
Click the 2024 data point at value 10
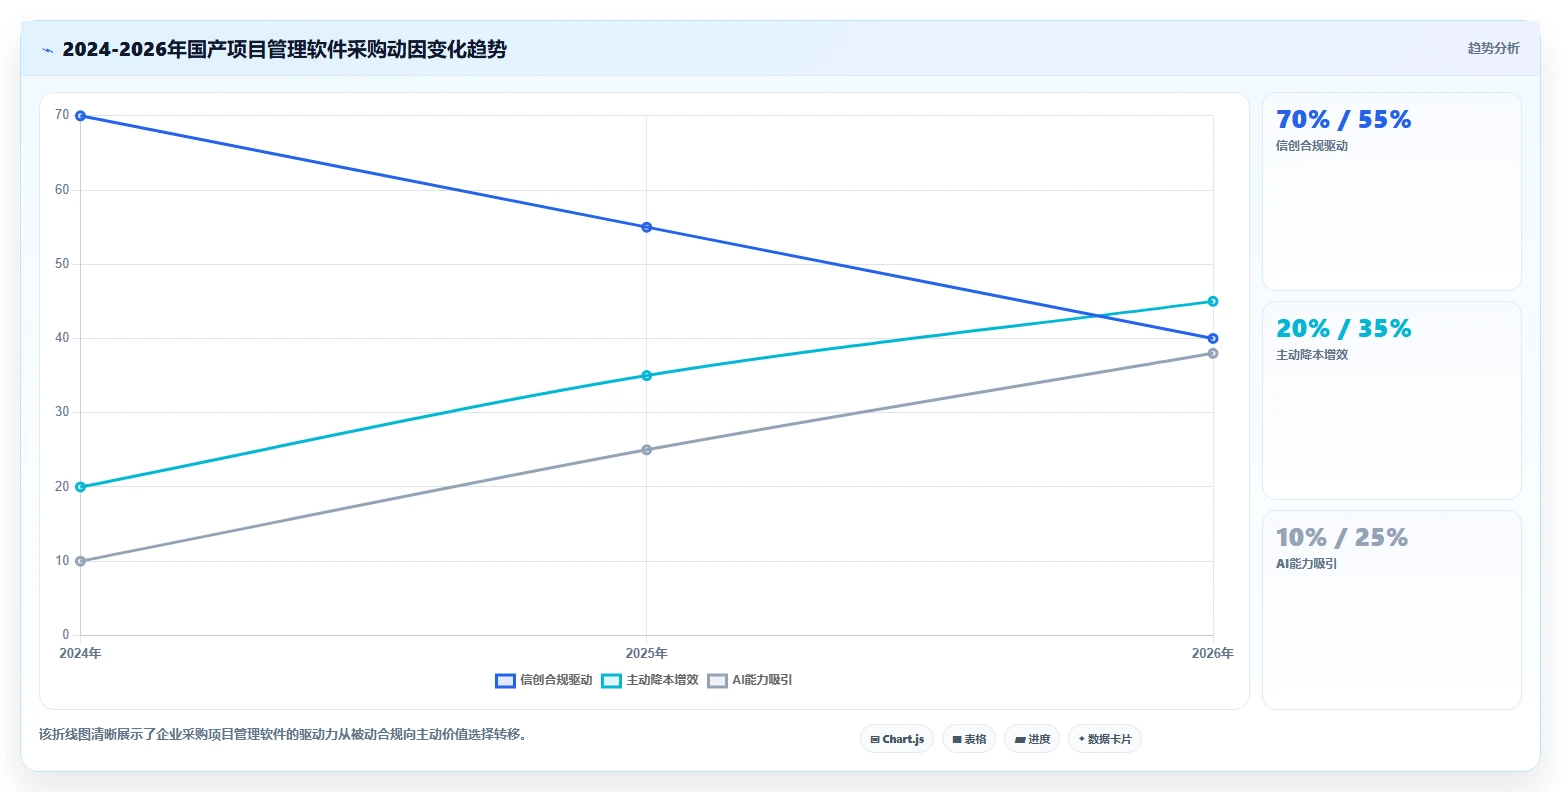[x=81, y=561]
